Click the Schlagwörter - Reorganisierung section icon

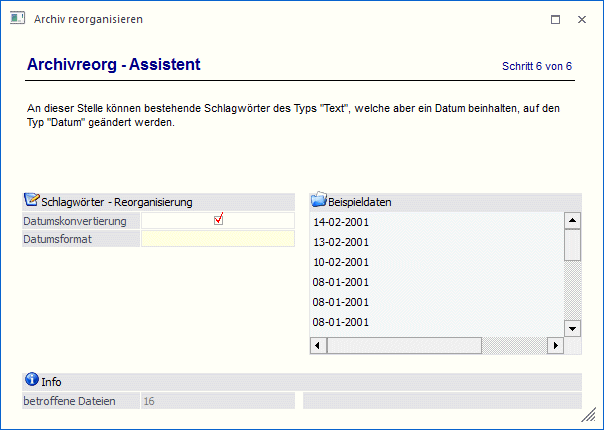point(31,201)
